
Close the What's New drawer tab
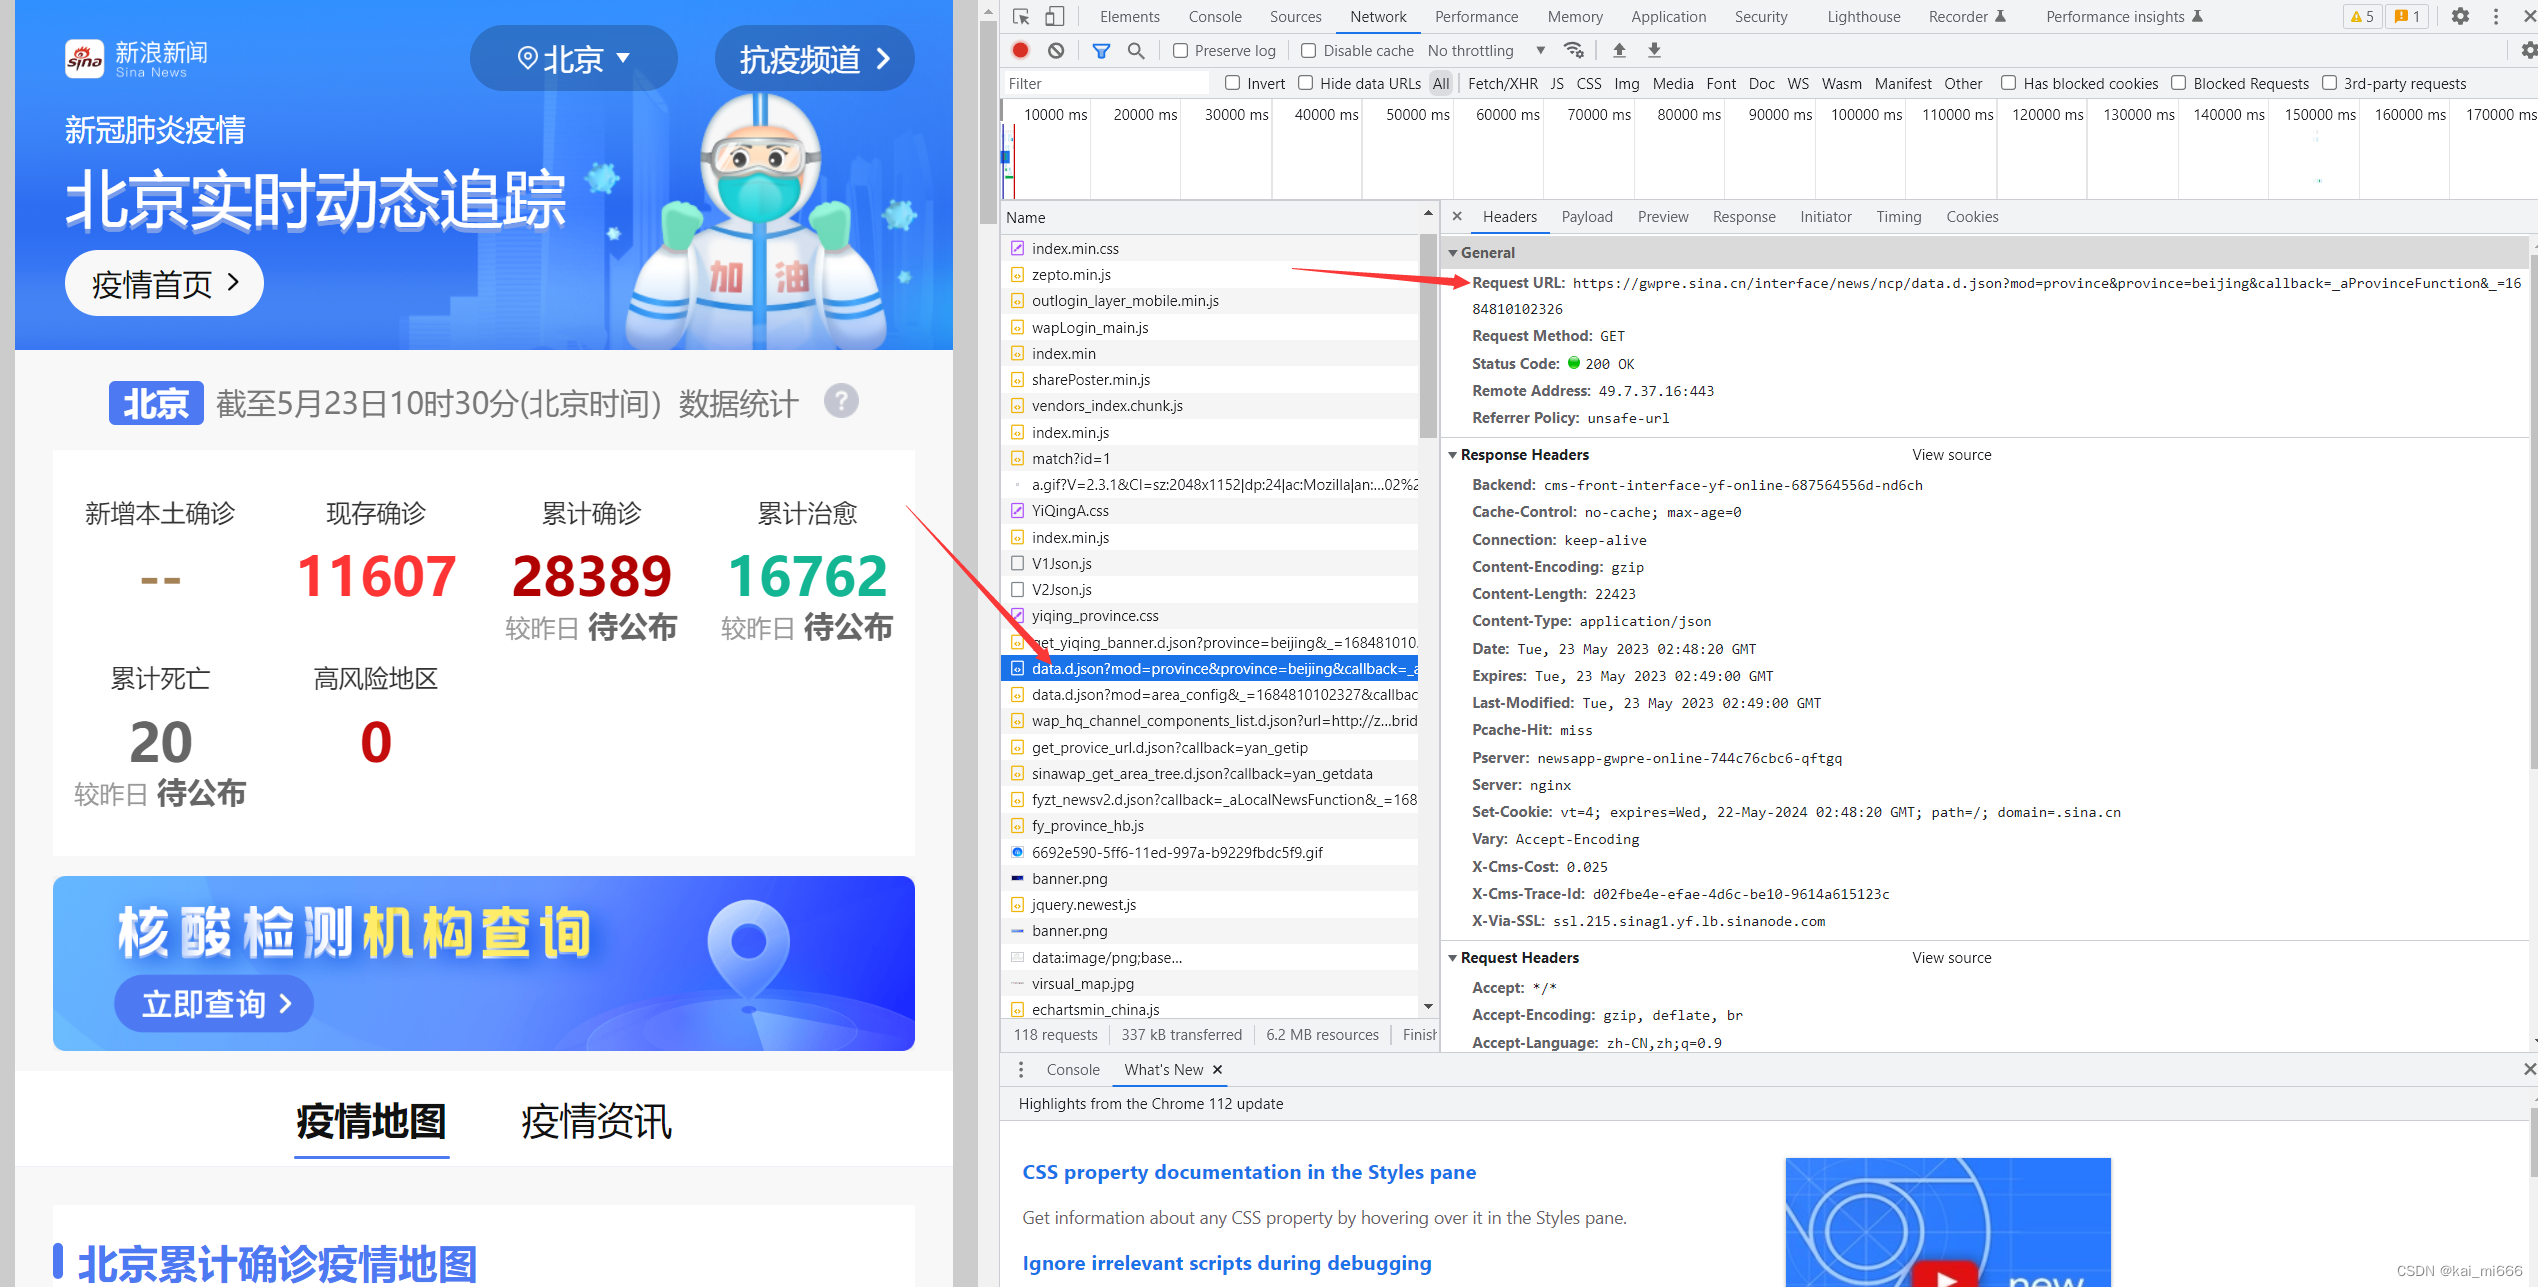pos(1217,1070)
